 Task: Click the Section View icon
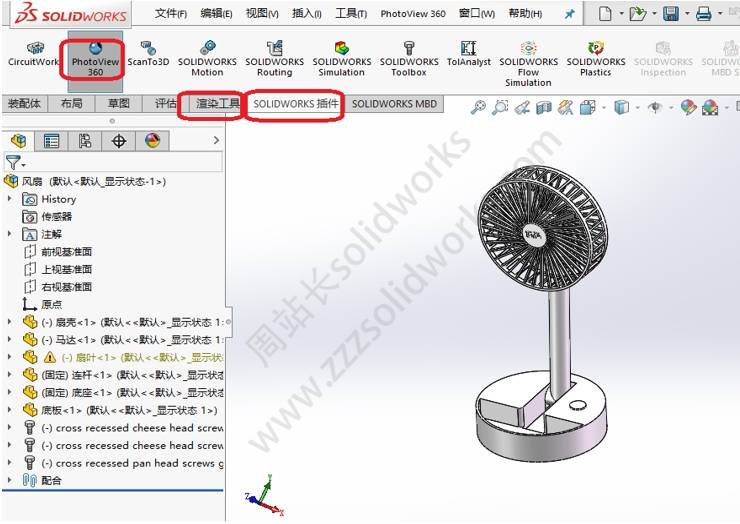(x=544, y=108)
